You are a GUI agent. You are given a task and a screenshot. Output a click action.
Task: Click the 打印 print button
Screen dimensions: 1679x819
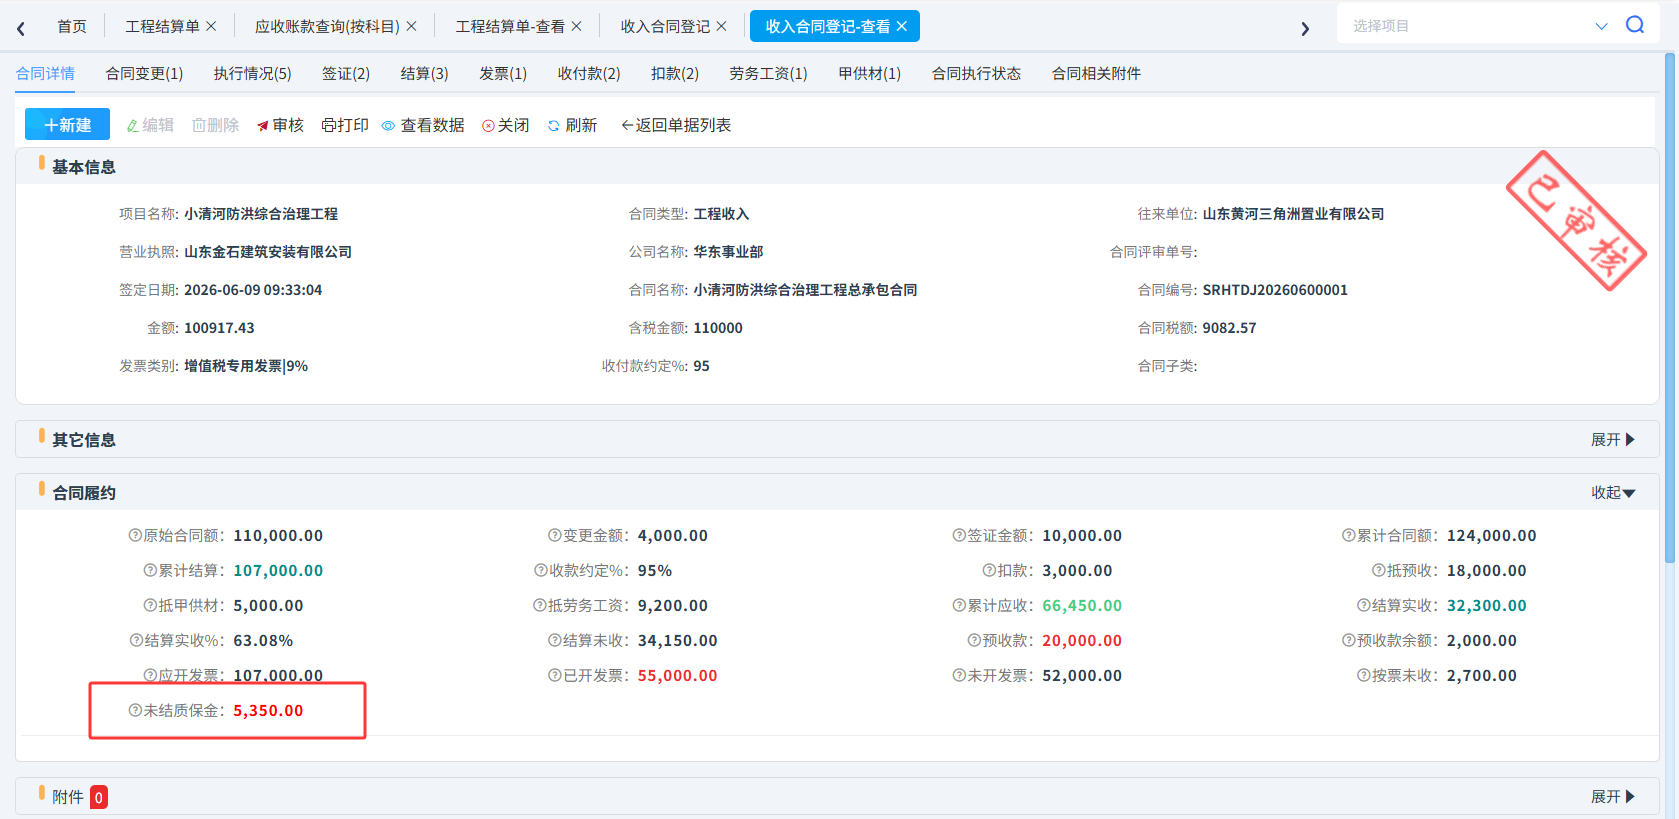pyautogui.click(x=345, y=125)
